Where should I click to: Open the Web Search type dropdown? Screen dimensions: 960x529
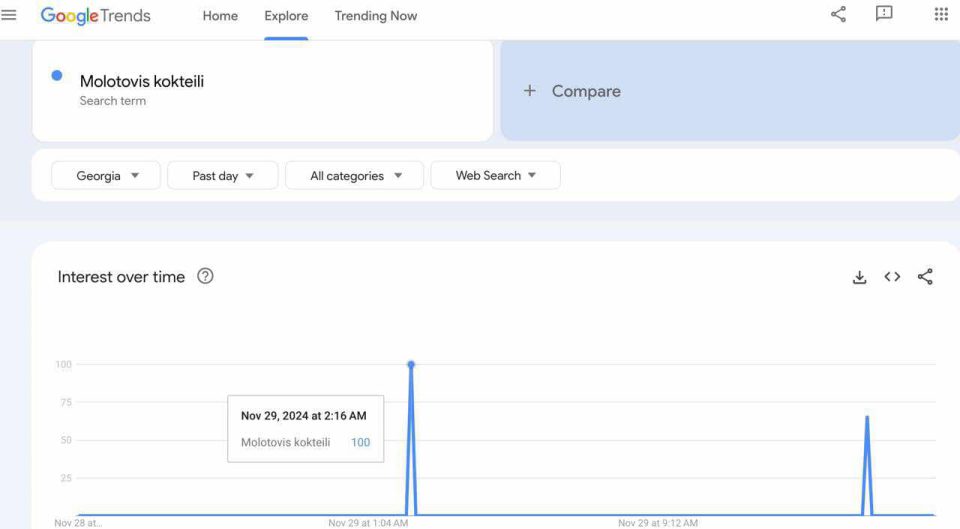click(x=495, y=176)
